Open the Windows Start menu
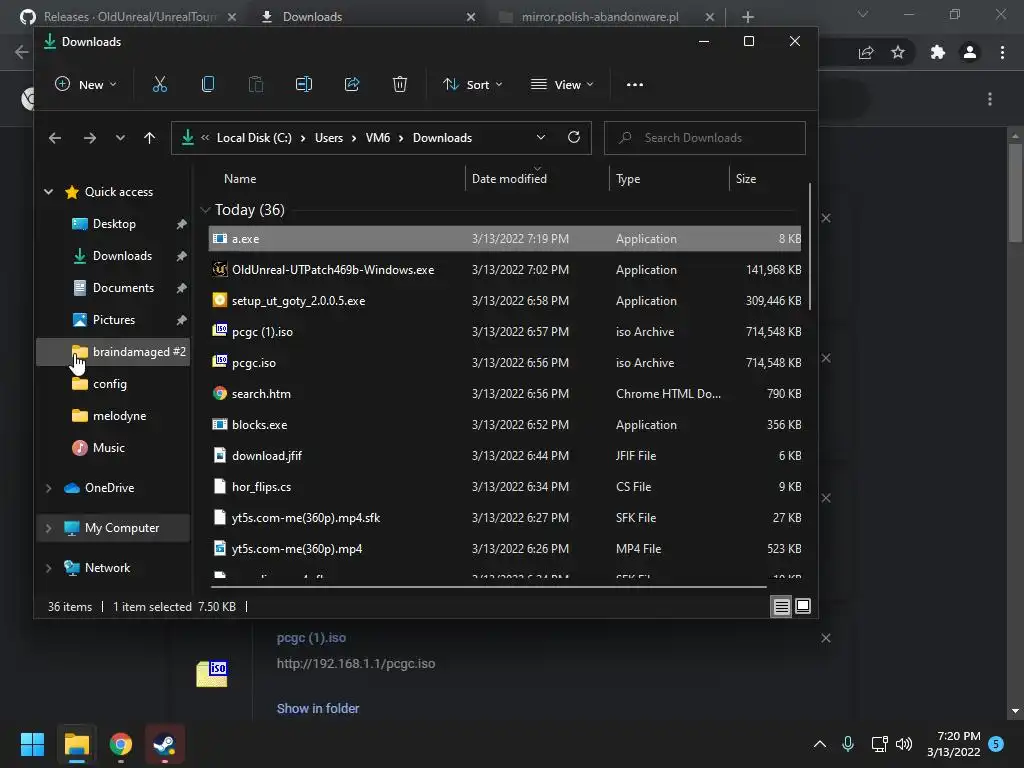This screenshot has width=1024, height=768. (32, 744)
